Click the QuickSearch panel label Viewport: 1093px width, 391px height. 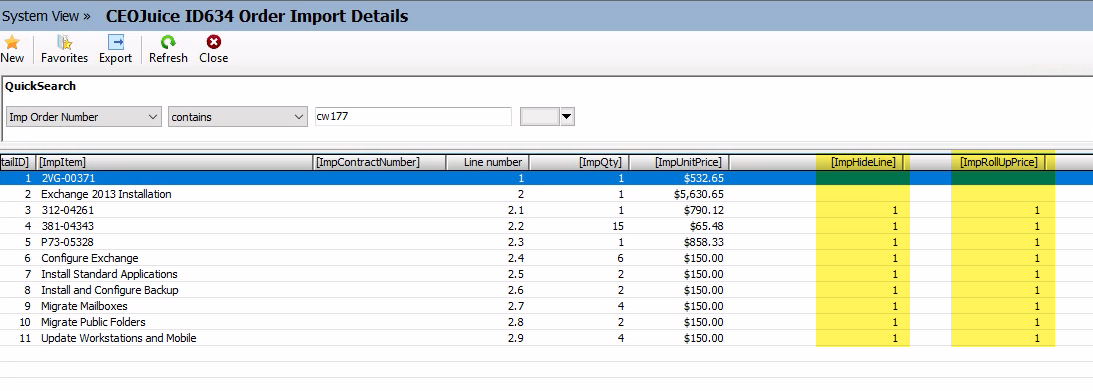(x=40, y=86)
